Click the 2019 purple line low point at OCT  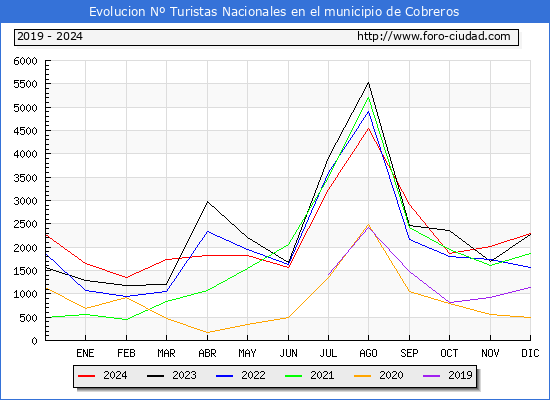[x=449, y=302]
